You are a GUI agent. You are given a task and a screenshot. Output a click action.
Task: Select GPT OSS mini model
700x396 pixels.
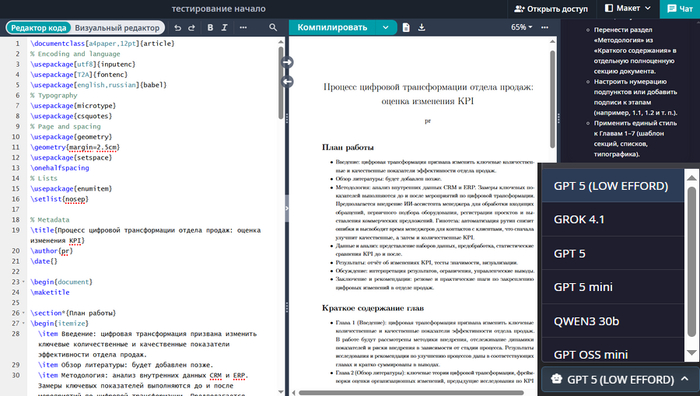tap(612, 351)
